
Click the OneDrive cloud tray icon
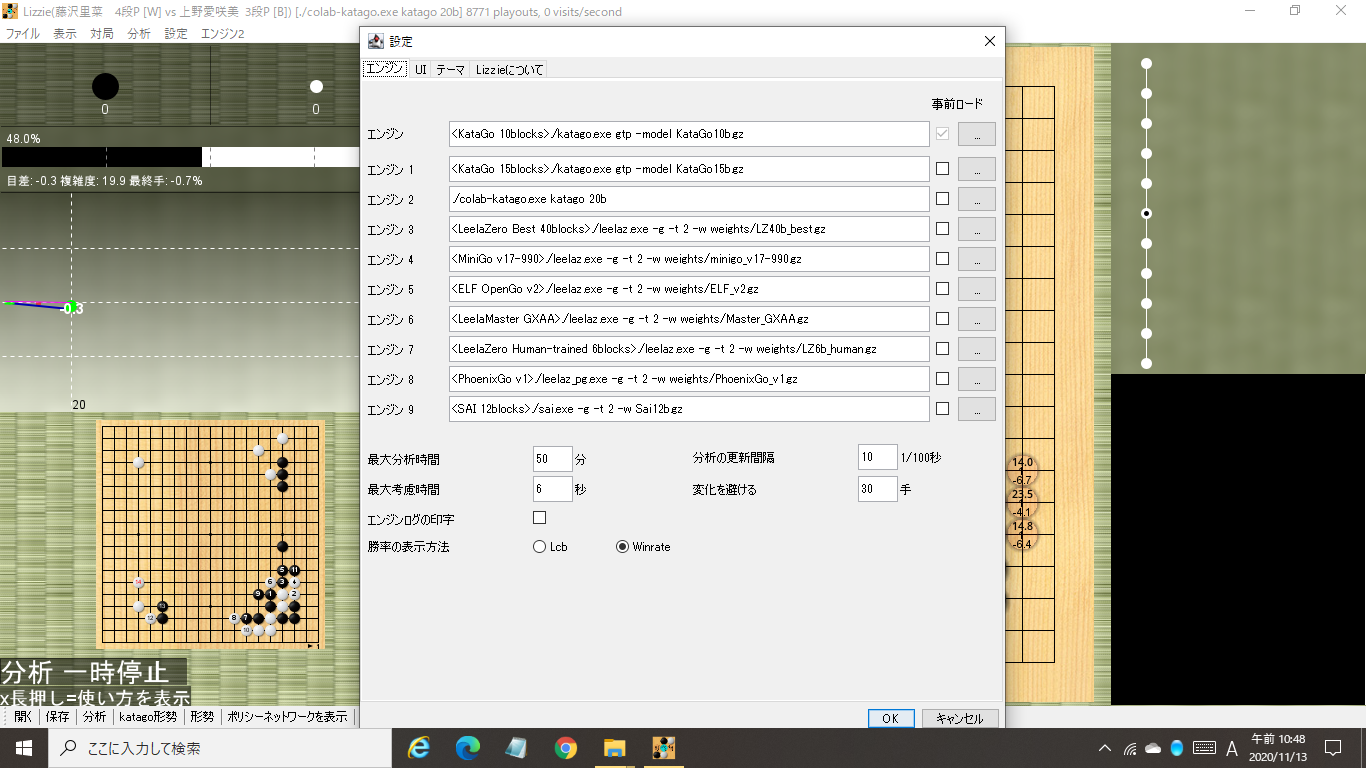1153,747
